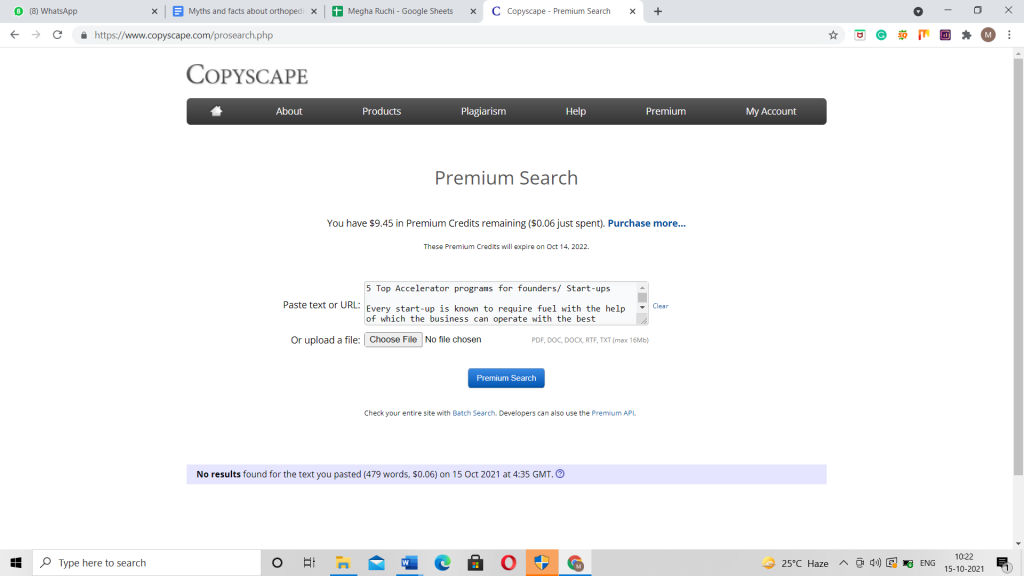Open the Grammarly extension icon
1024x576 pixels.
pyautogui.click(x=881, y=34)
